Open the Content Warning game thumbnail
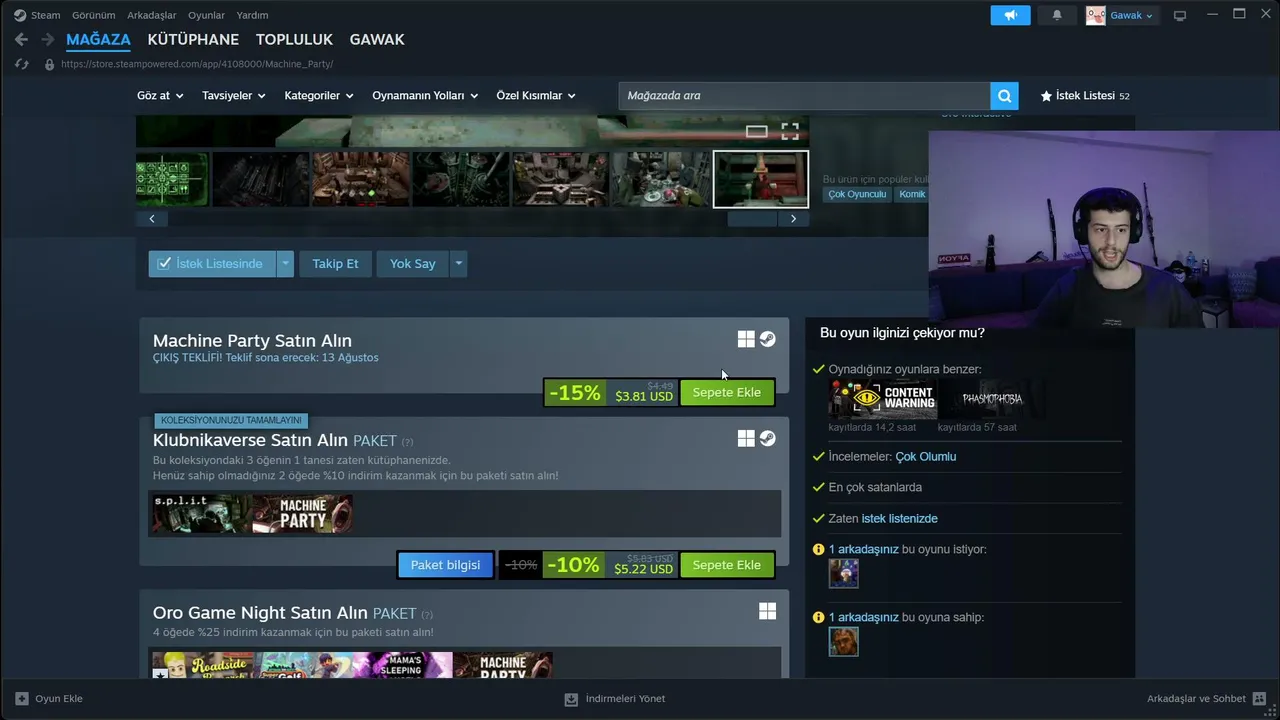This screenshot has height=720, width=1280. pos(883,399)
